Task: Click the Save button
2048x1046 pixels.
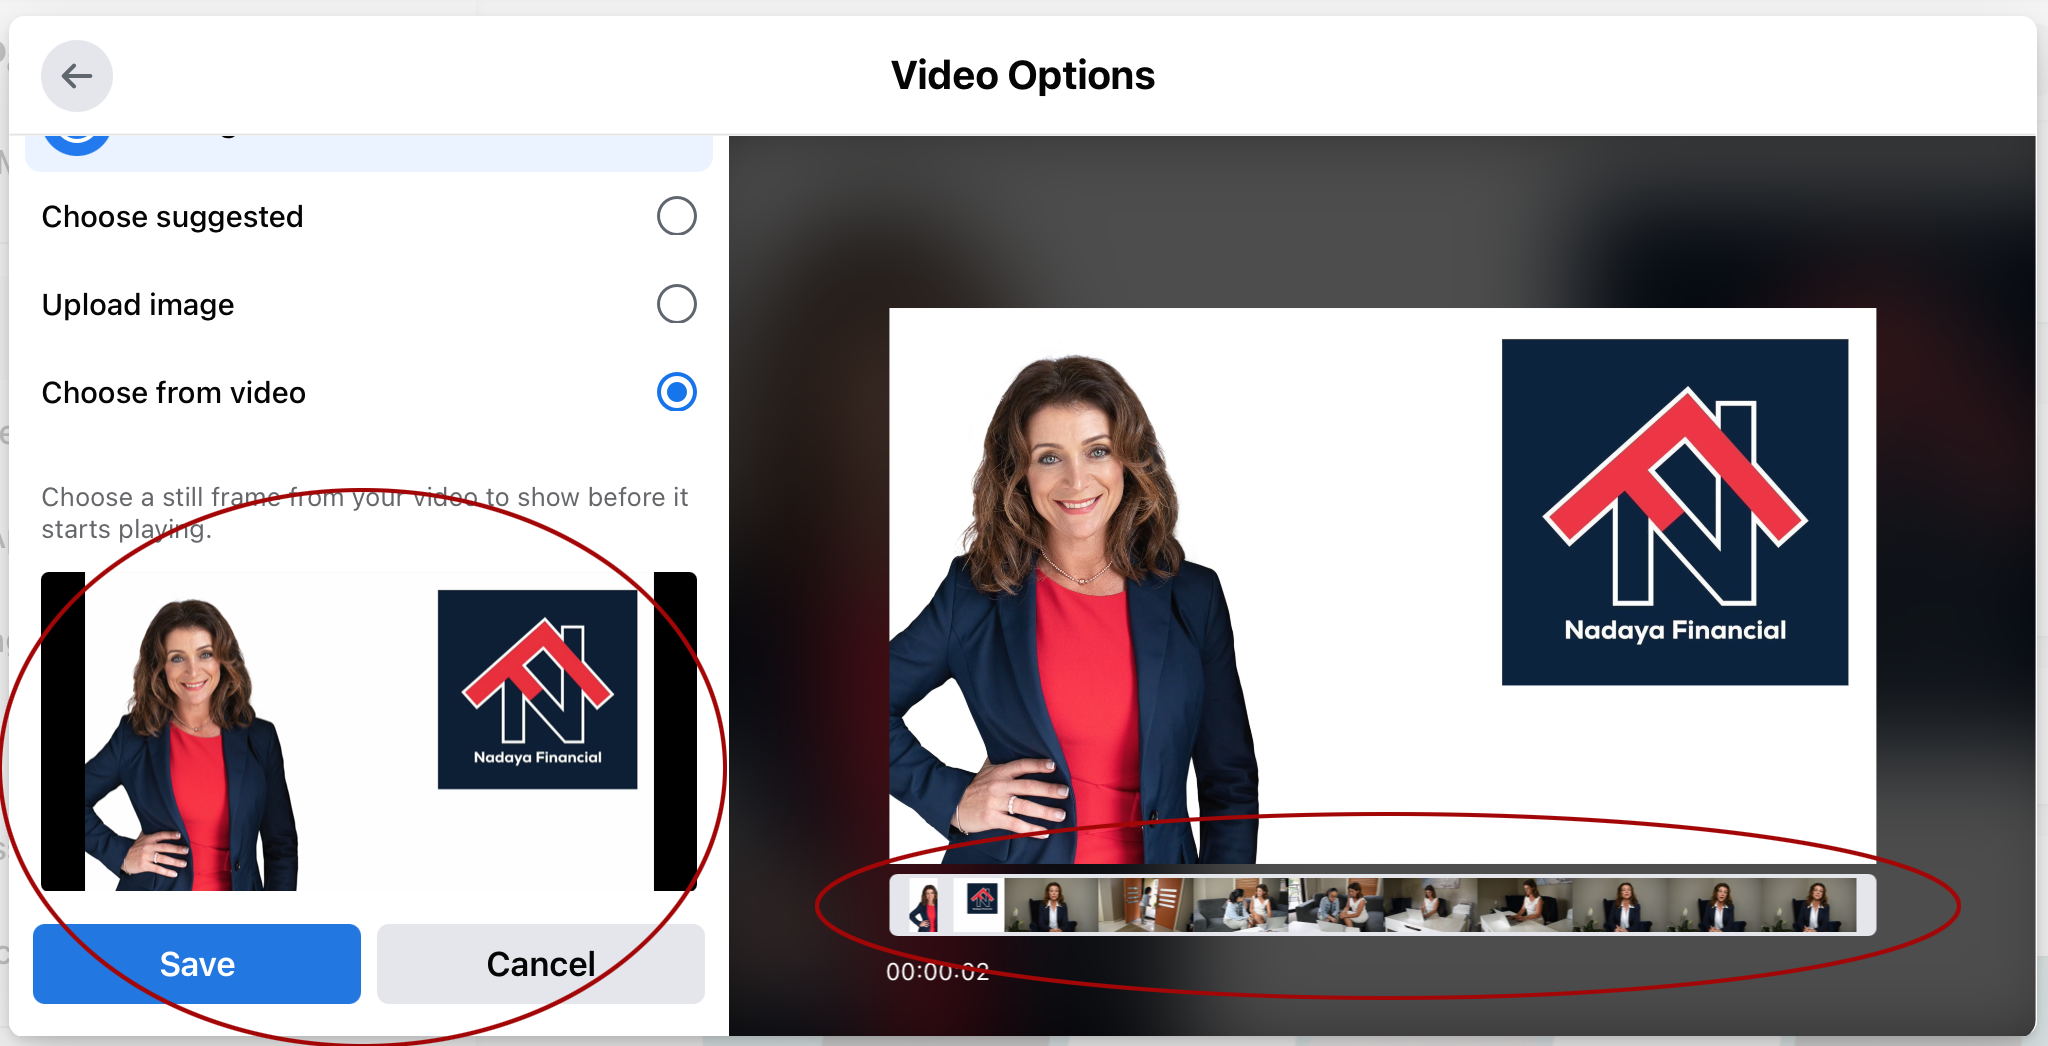Action: (197, 964)
